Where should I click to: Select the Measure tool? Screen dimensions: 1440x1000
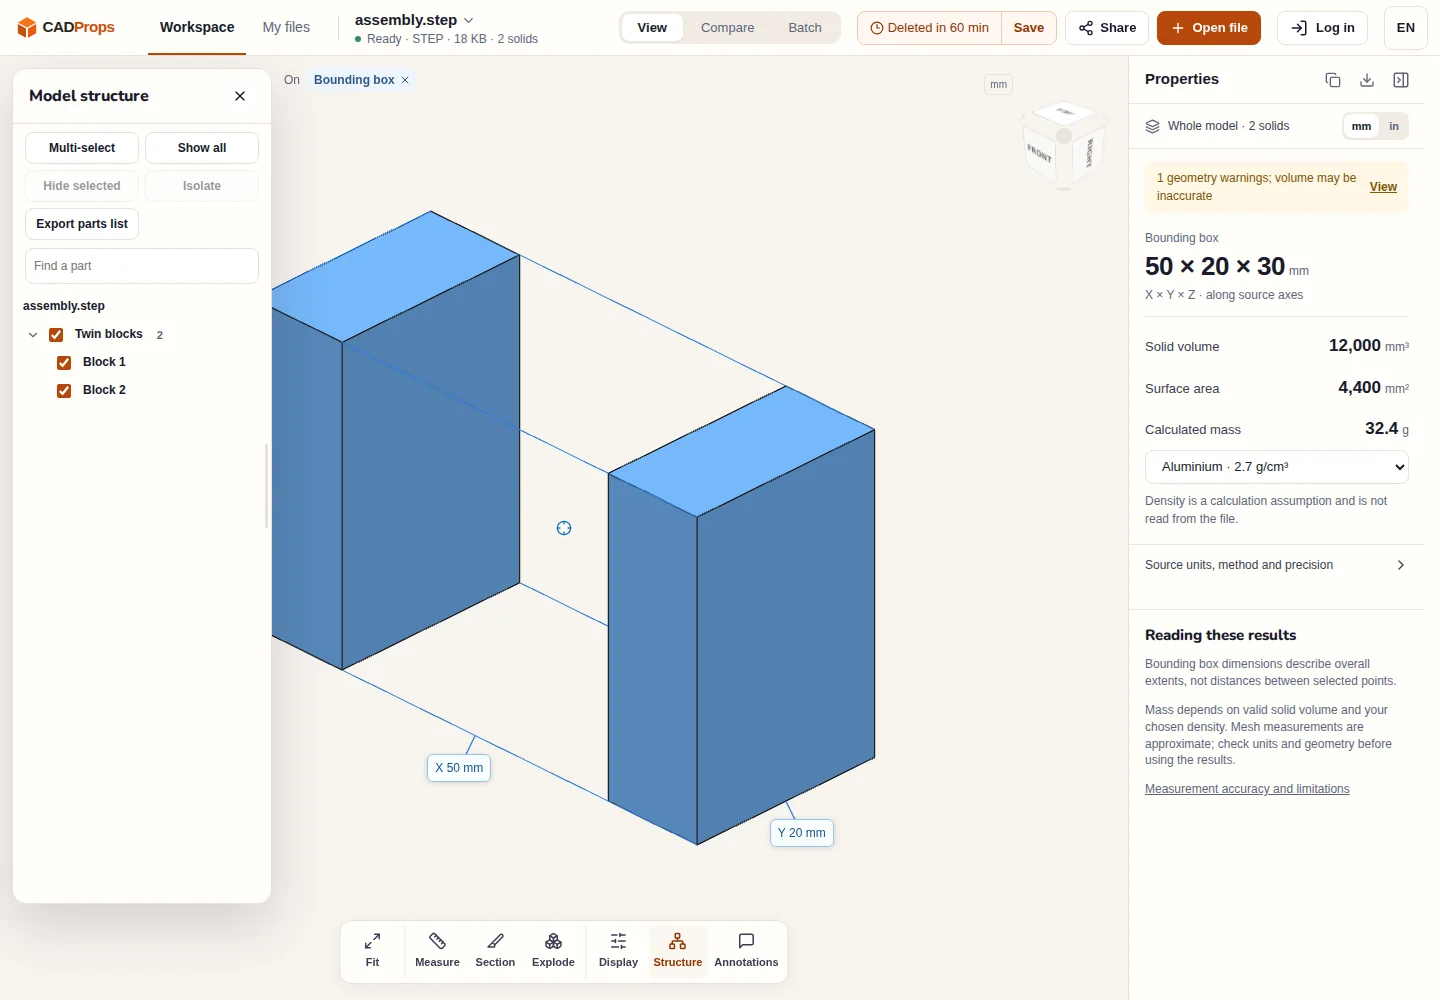pos(437,950)
